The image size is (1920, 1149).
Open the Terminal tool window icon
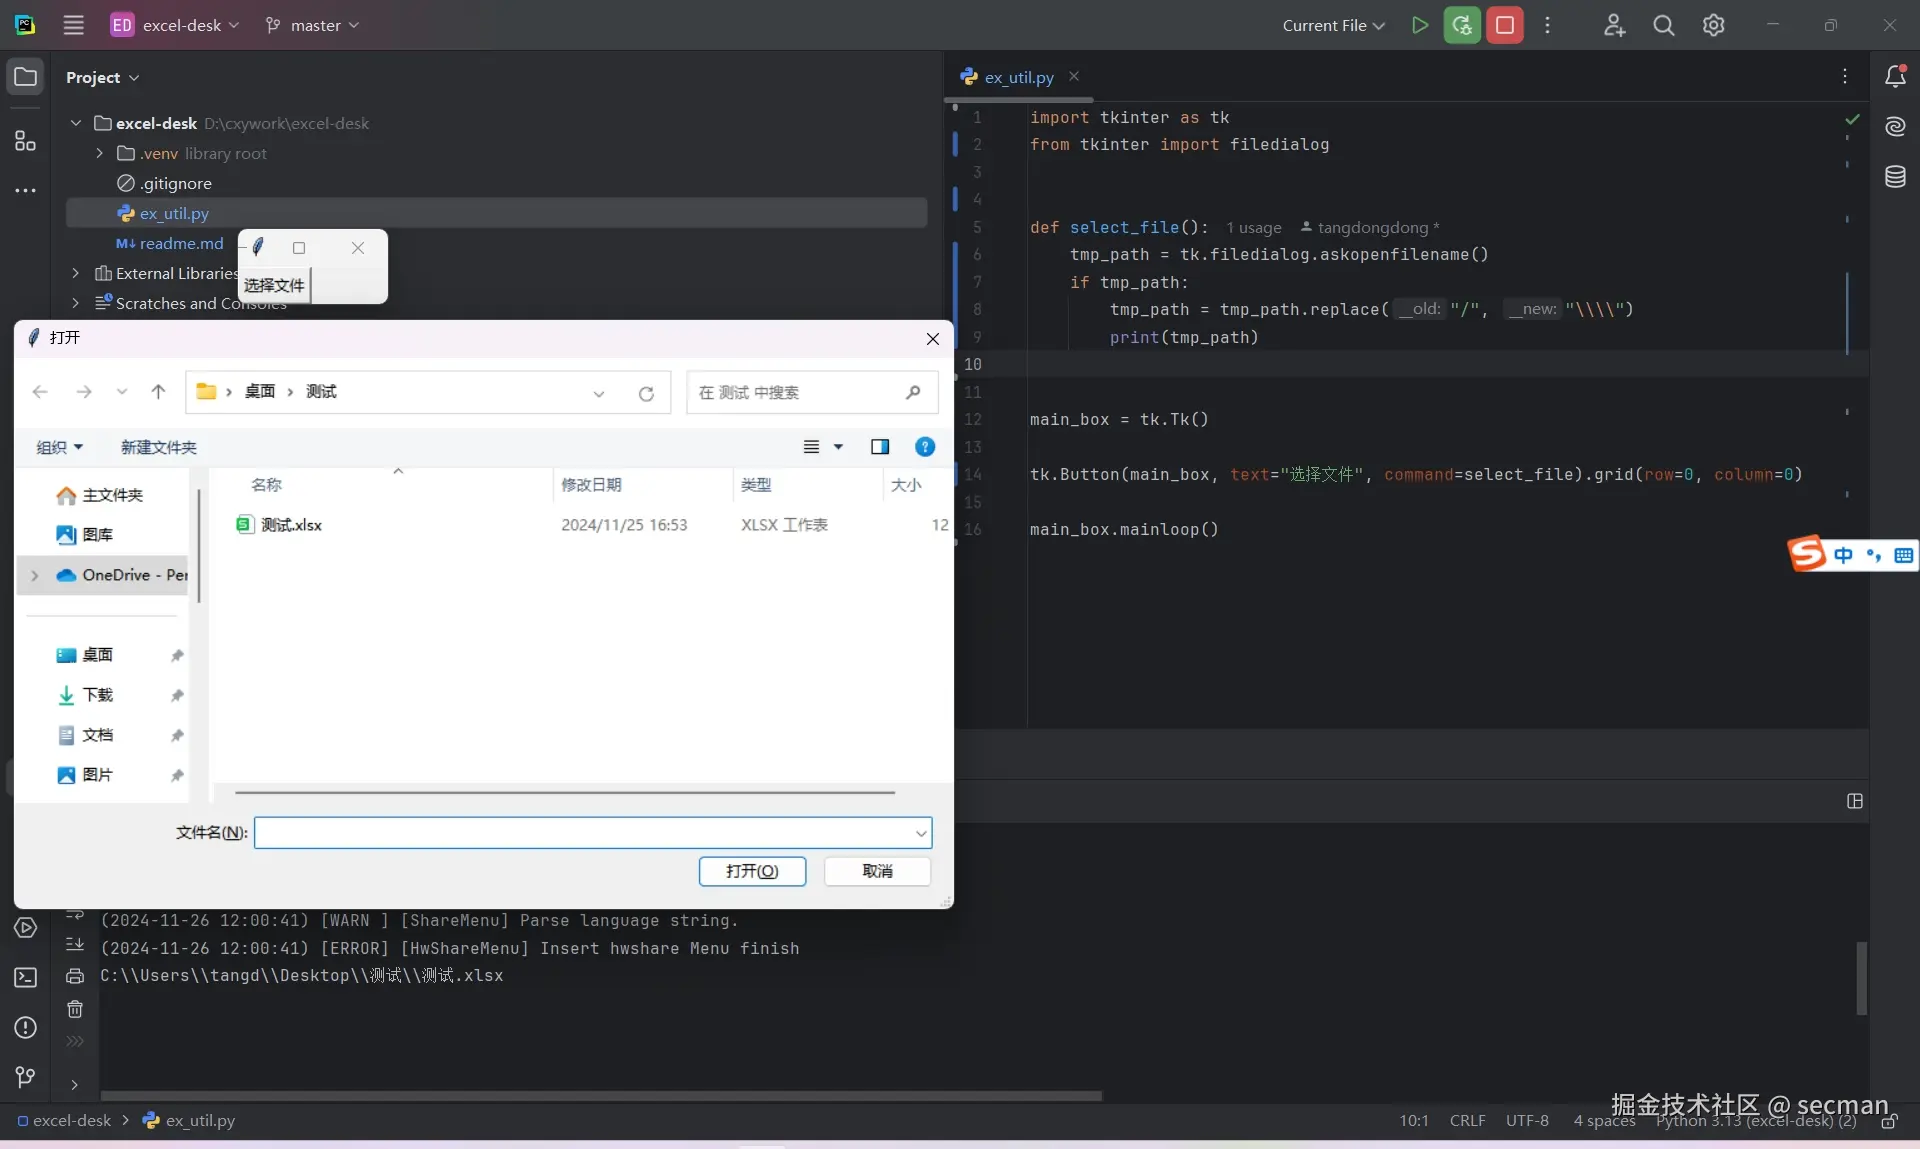[25, 977]
